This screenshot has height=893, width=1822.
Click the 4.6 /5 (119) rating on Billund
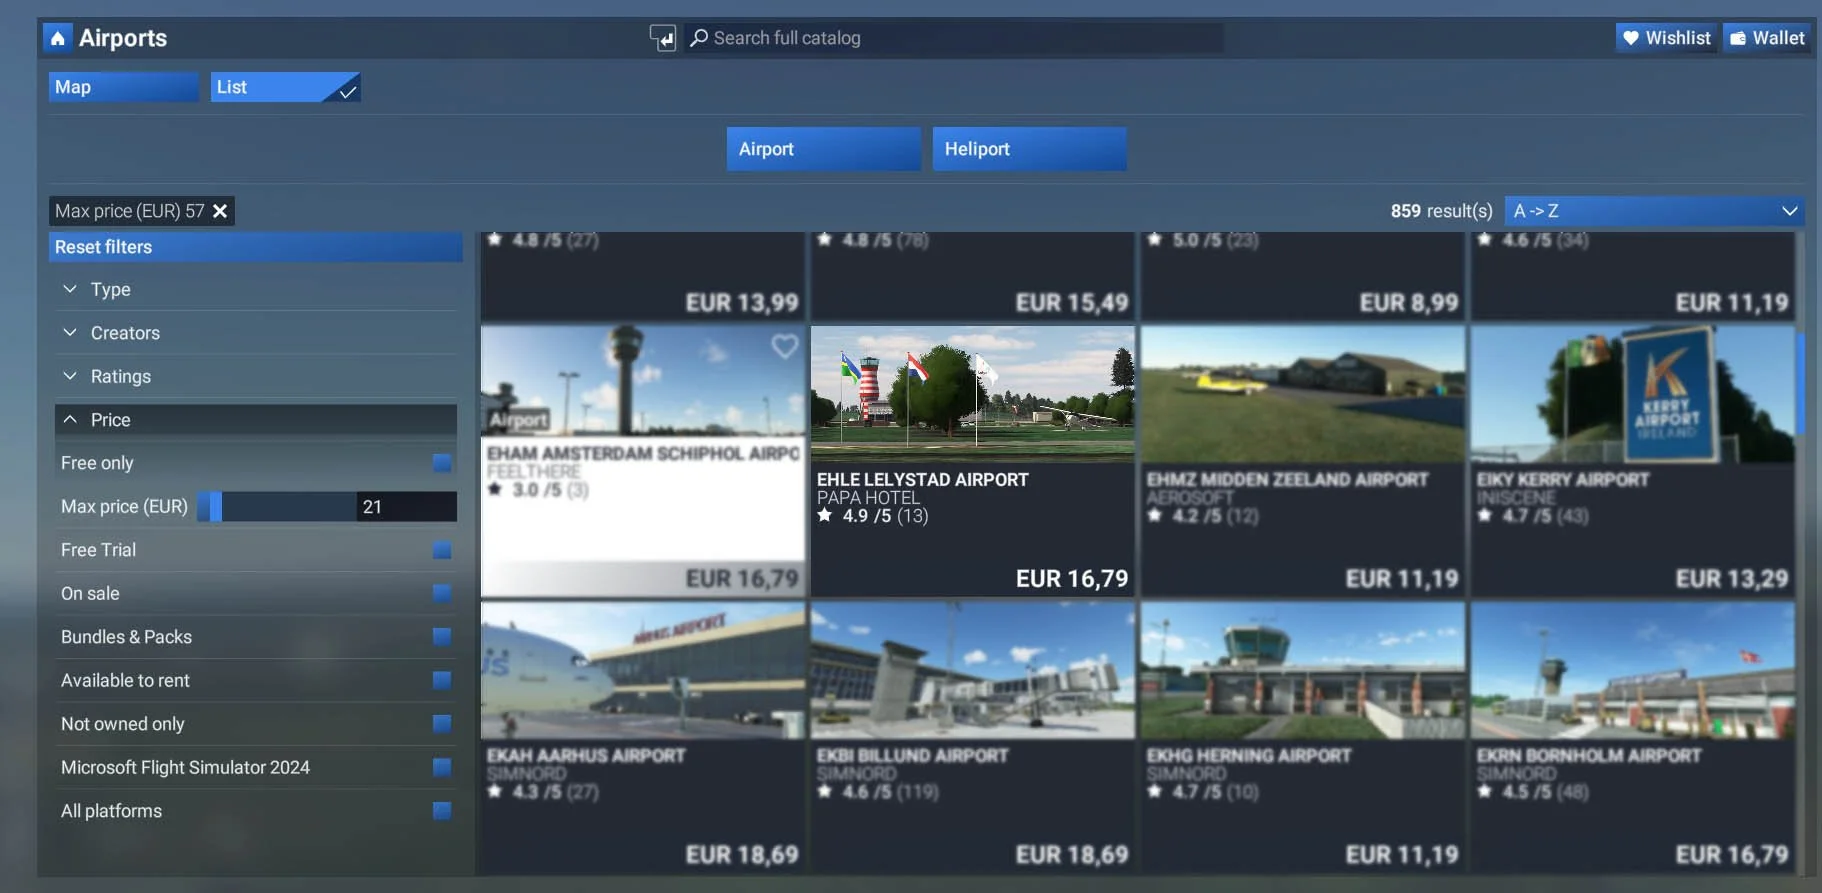click(878, 792)
